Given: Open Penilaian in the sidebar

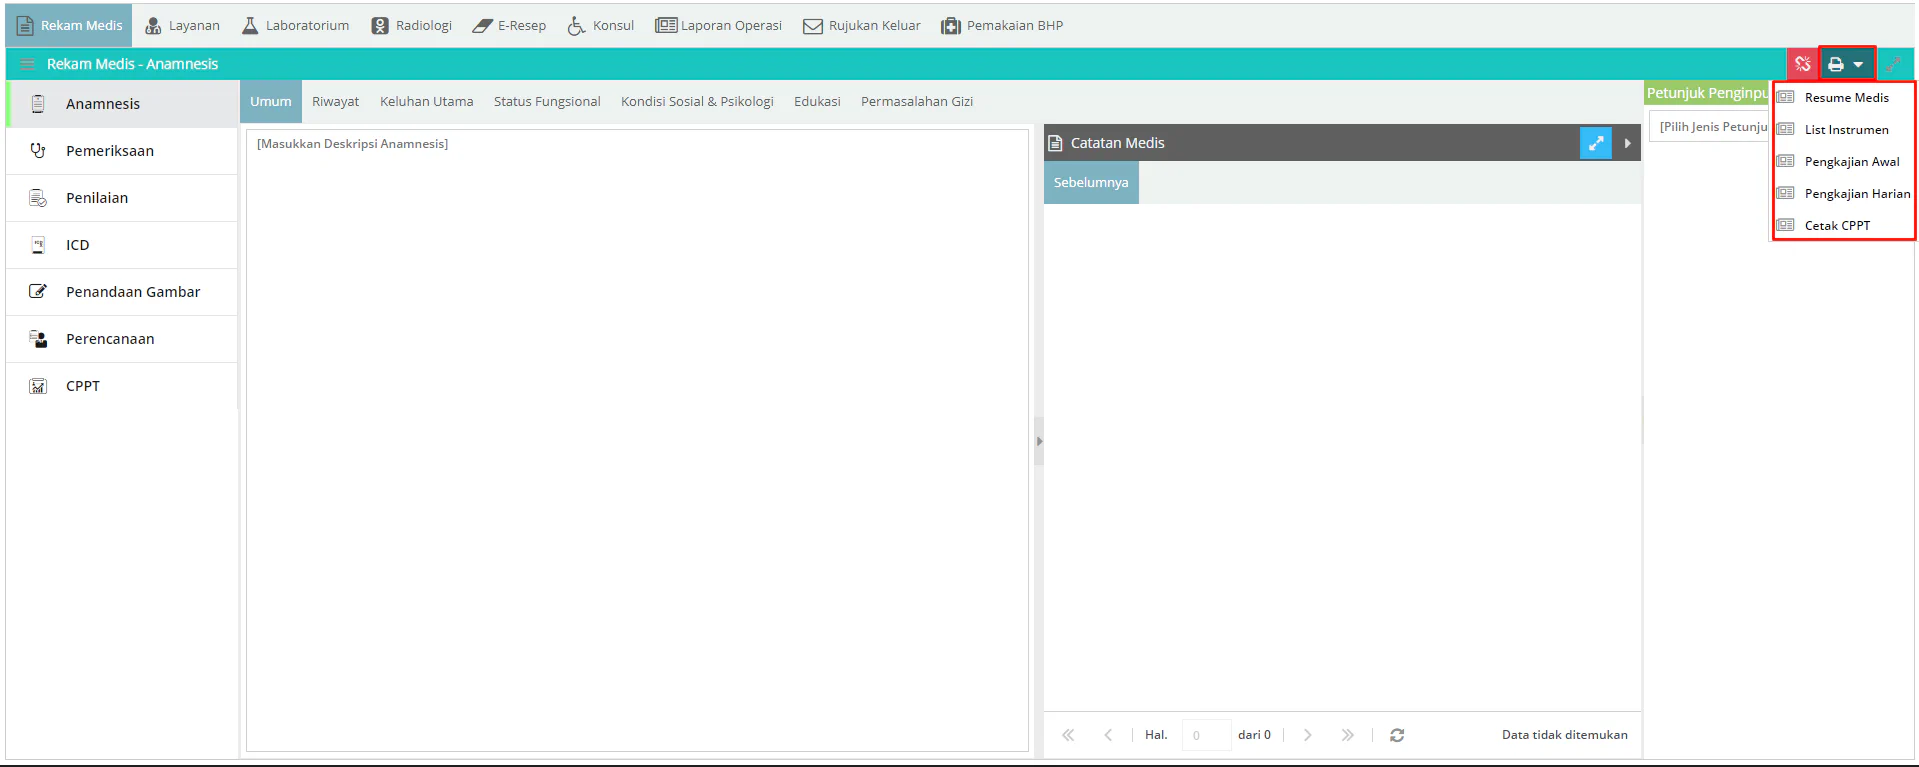Looking at the screenshot, I should [122, 198].
